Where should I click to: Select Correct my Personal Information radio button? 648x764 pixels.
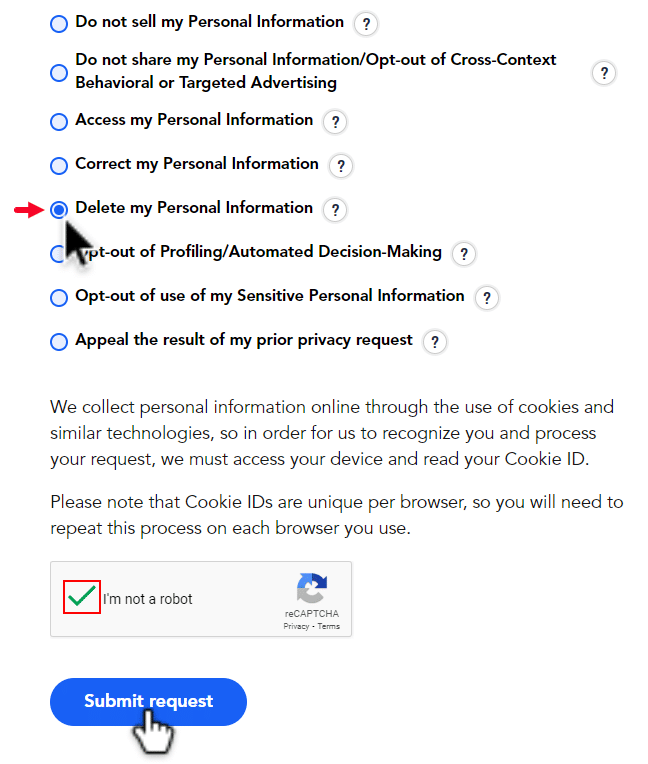tap(59, 166)
